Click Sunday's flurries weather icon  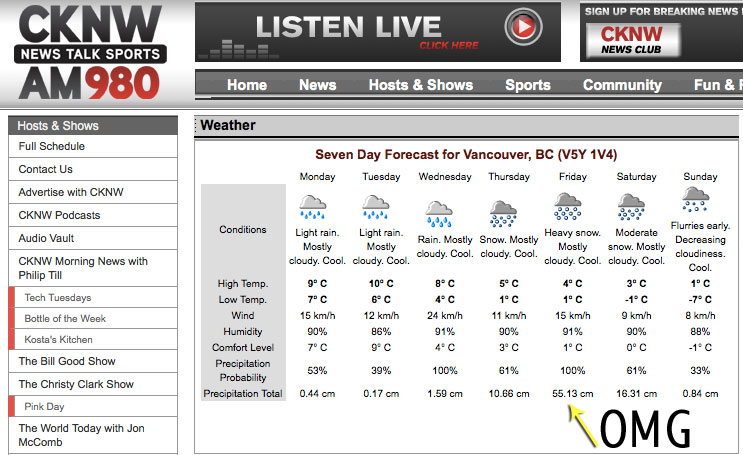pos(696,200)
